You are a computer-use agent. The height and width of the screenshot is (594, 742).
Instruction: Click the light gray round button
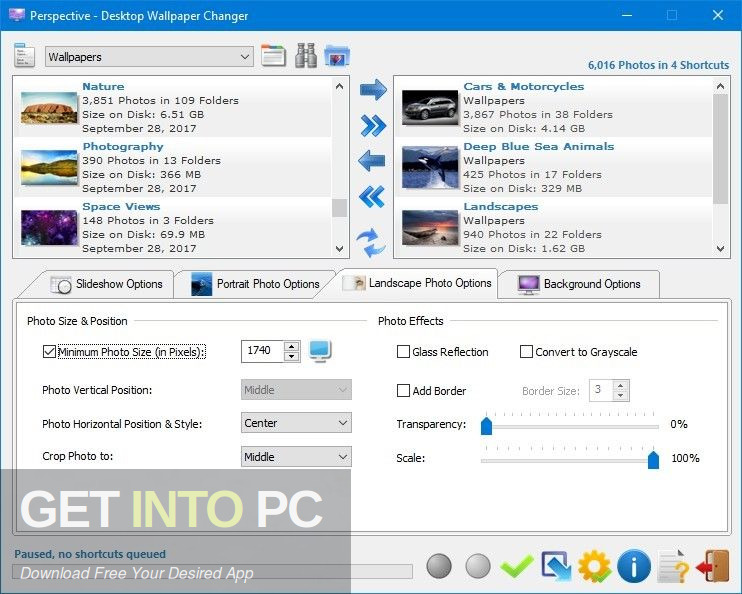(478, 566)
